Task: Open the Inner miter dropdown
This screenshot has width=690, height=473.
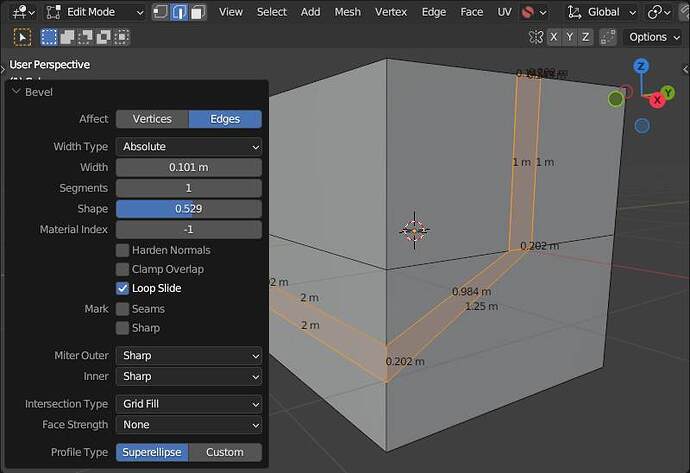Action: (x=189, y=377)
